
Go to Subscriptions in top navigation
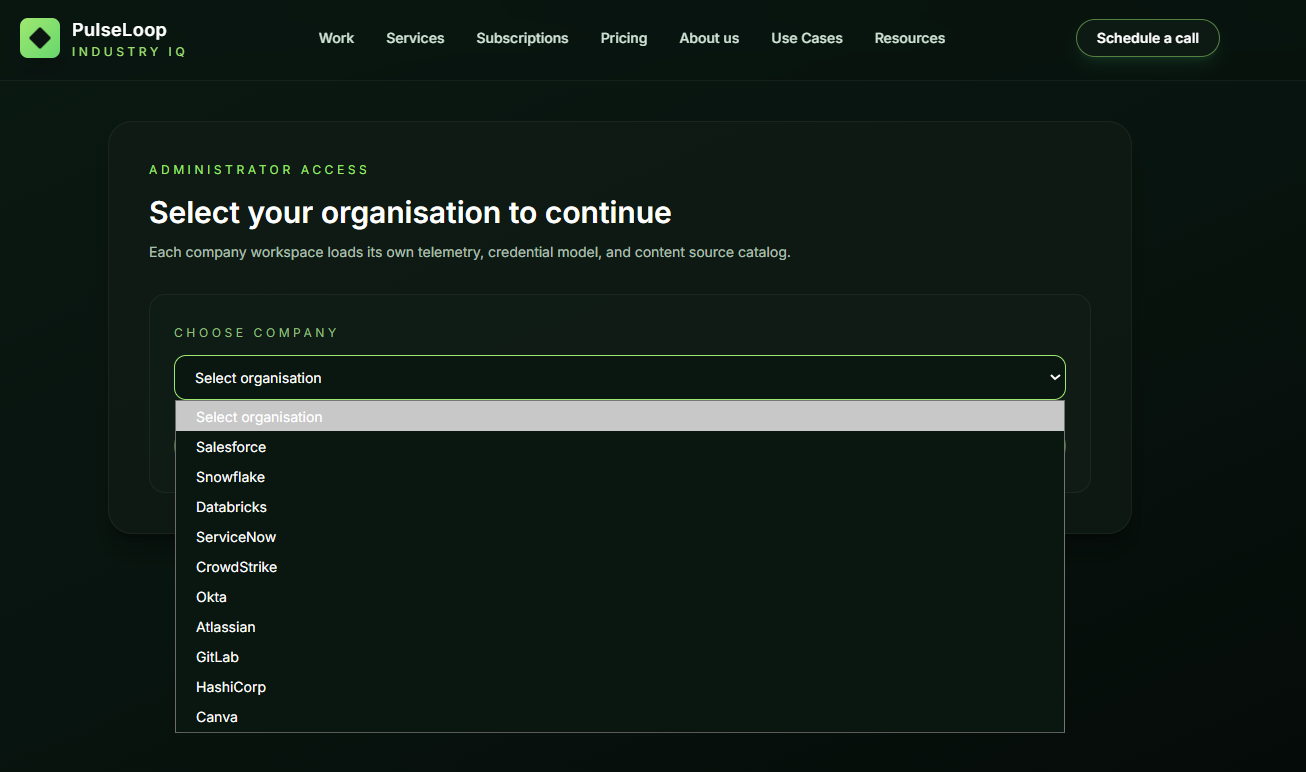522,38
